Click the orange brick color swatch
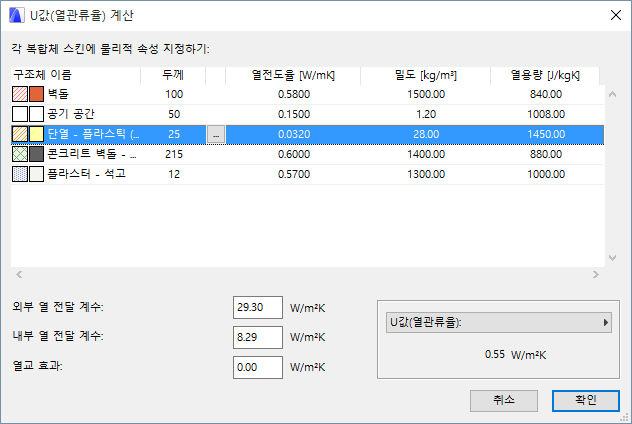This screenshot has width=632, height=424. [37, 93]
